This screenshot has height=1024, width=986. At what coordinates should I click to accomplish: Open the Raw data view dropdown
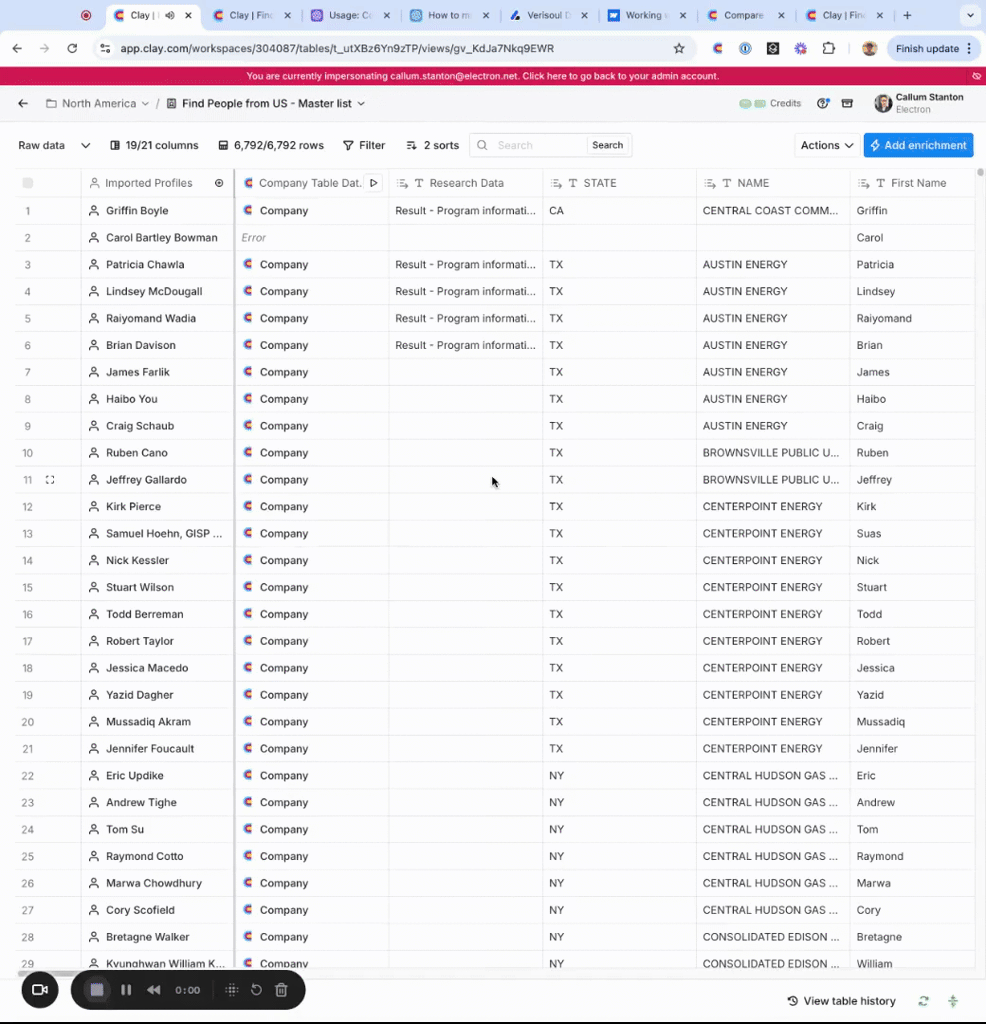54,145
